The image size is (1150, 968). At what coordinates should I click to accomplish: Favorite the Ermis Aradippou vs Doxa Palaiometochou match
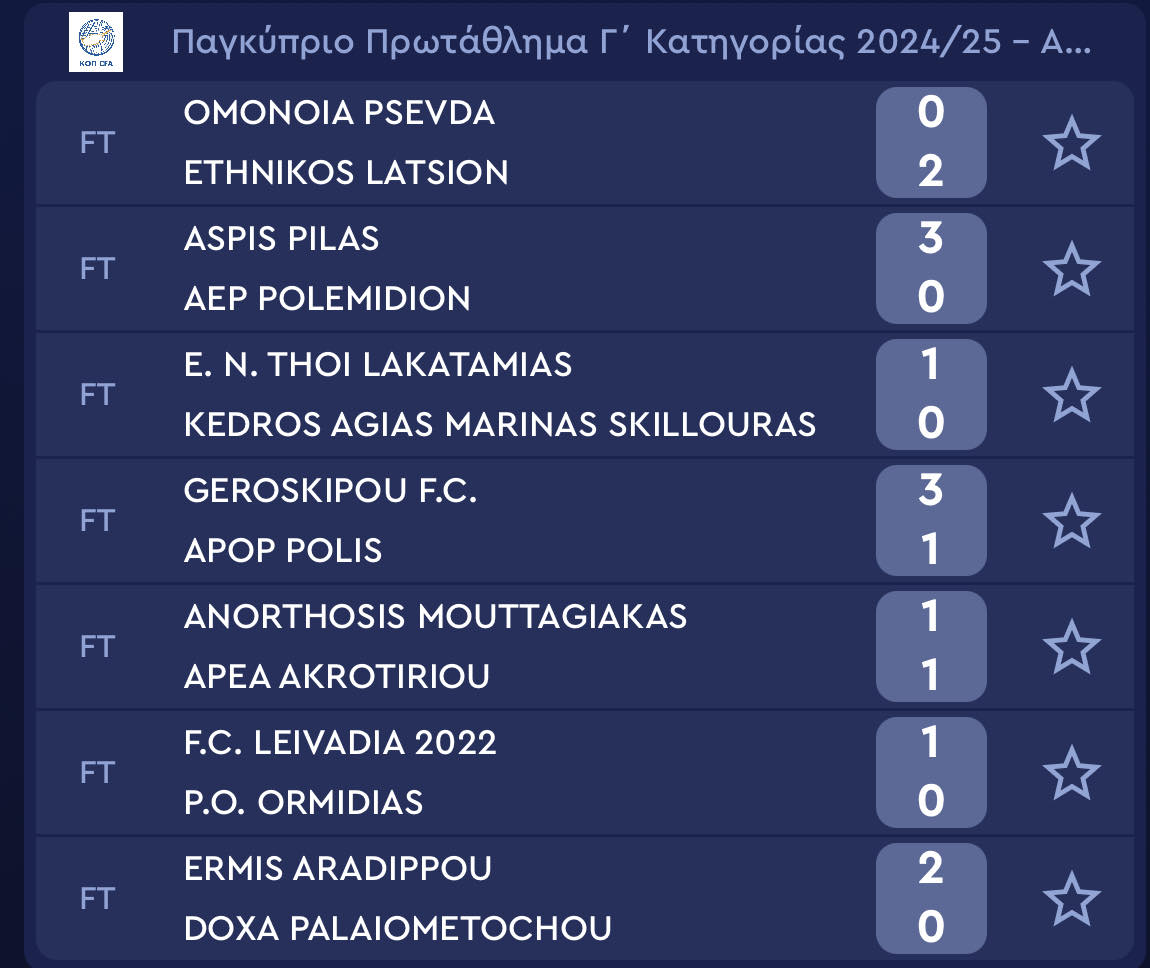point(1072,899)
